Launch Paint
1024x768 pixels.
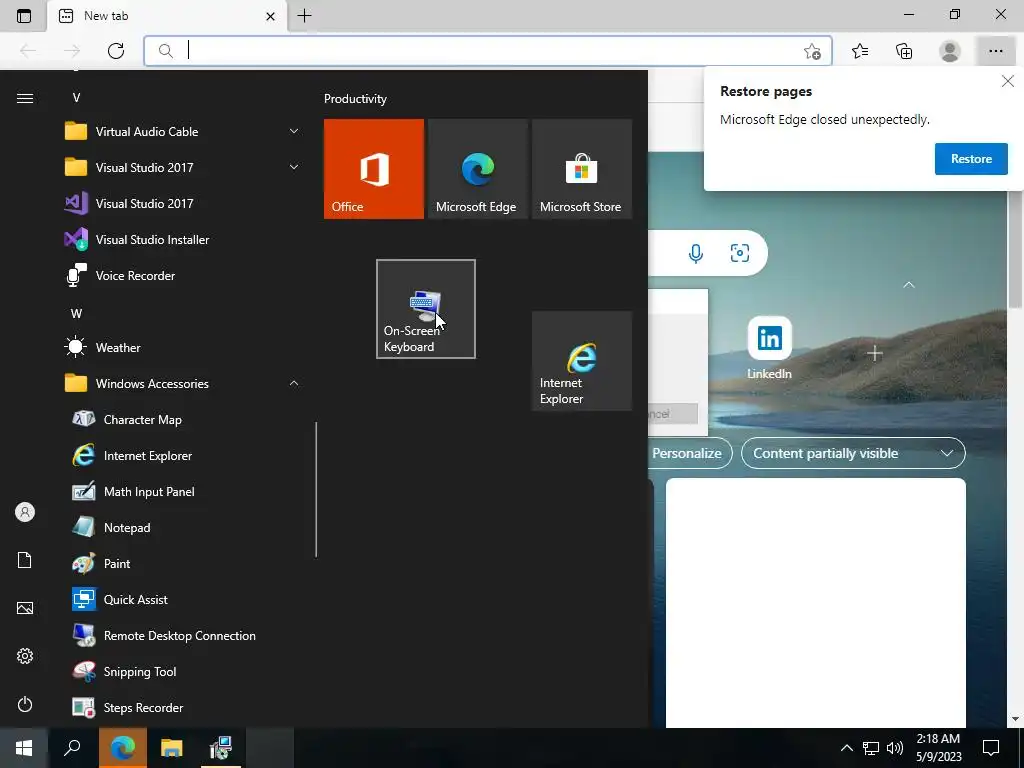click(x=183, y=563)
